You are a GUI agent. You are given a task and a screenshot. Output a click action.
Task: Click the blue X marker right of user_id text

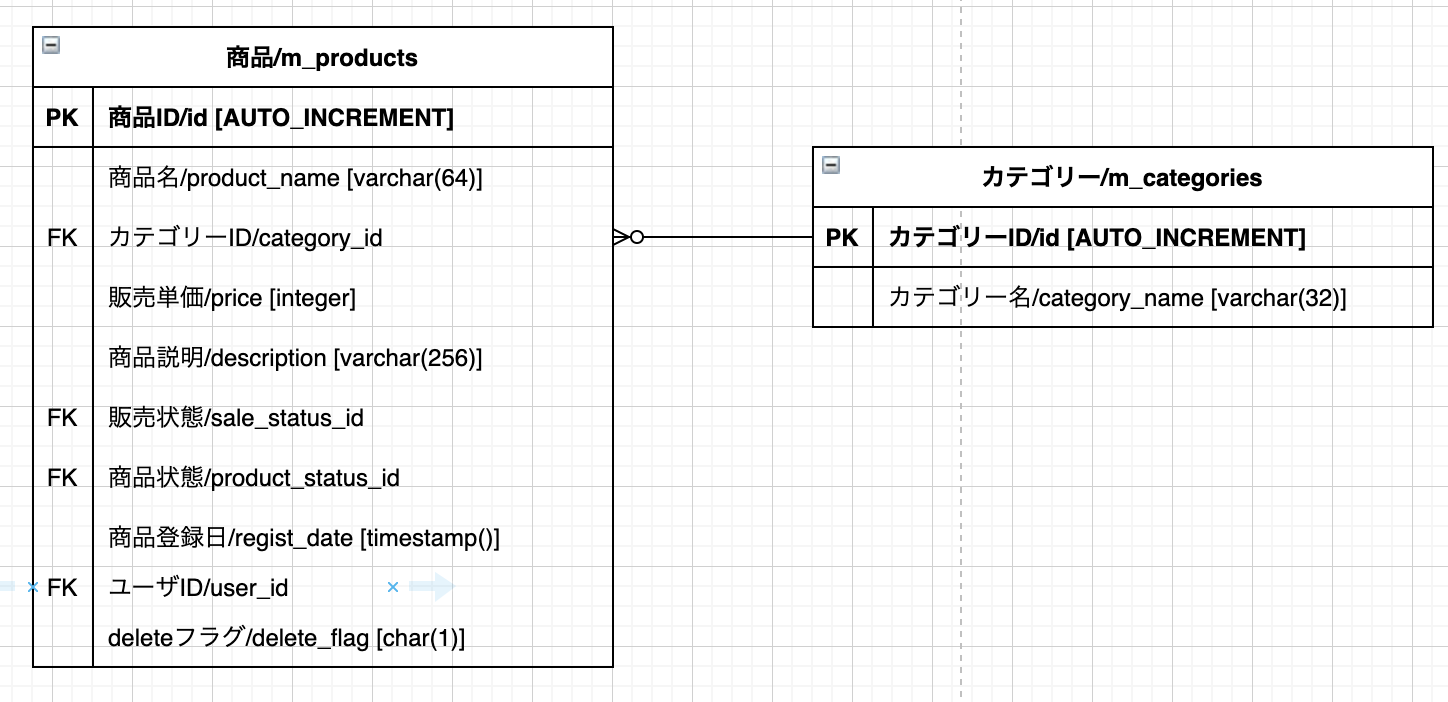click(x=392, y=587)
